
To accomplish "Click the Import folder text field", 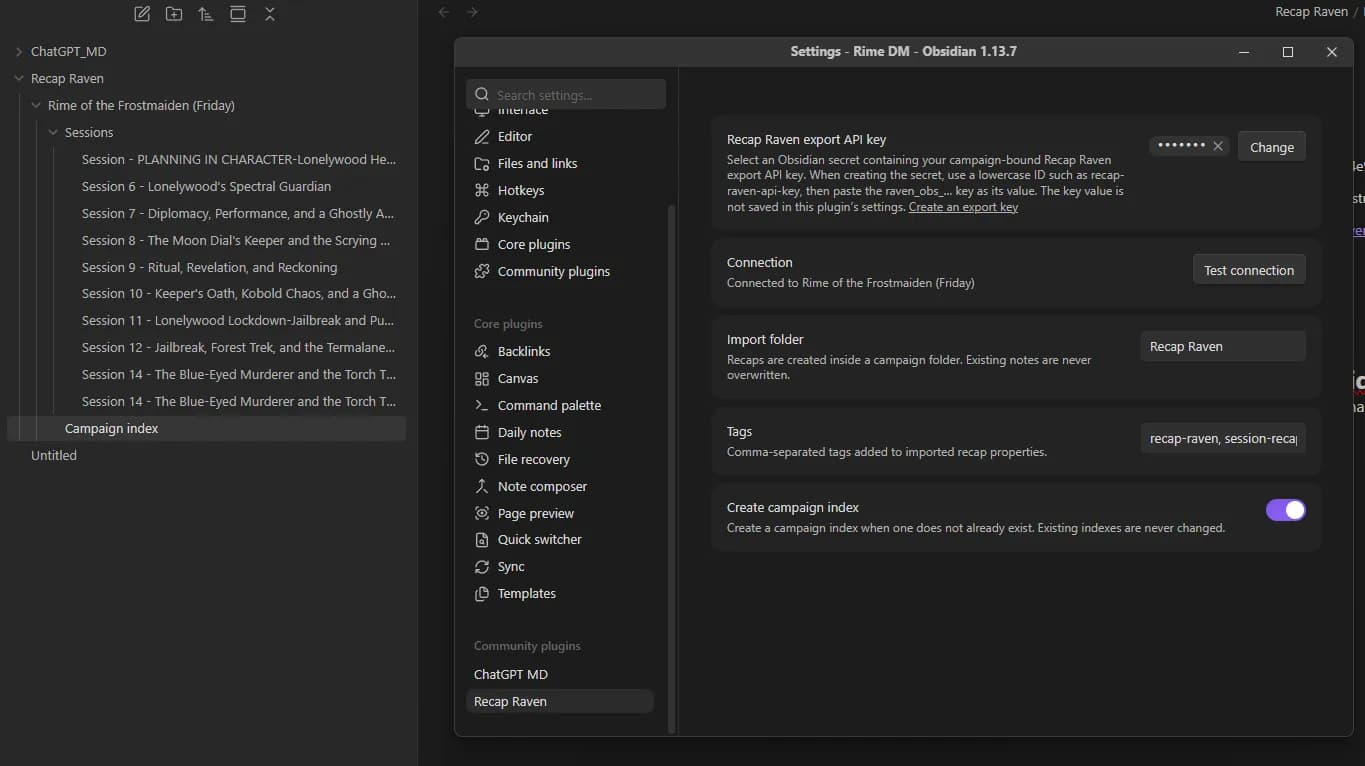I will click(x=1223, y=346).
